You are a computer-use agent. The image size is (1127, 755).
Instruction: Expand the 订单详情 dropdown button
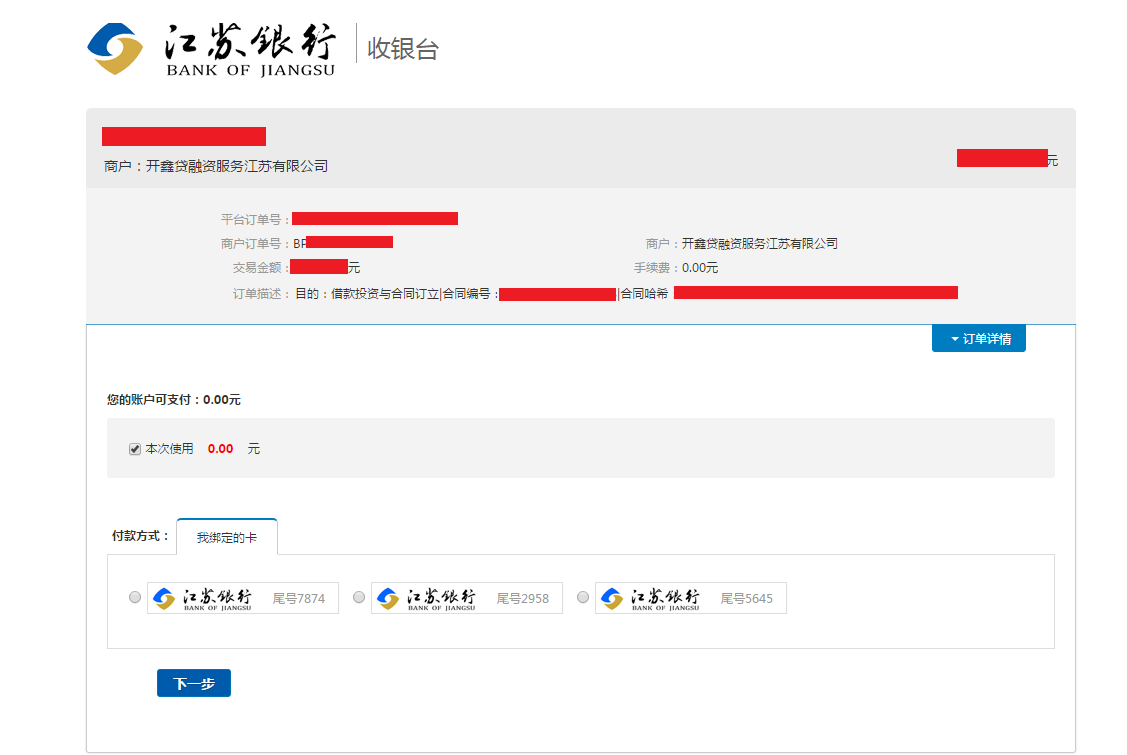pyautogui.click(x=979, y=339)
